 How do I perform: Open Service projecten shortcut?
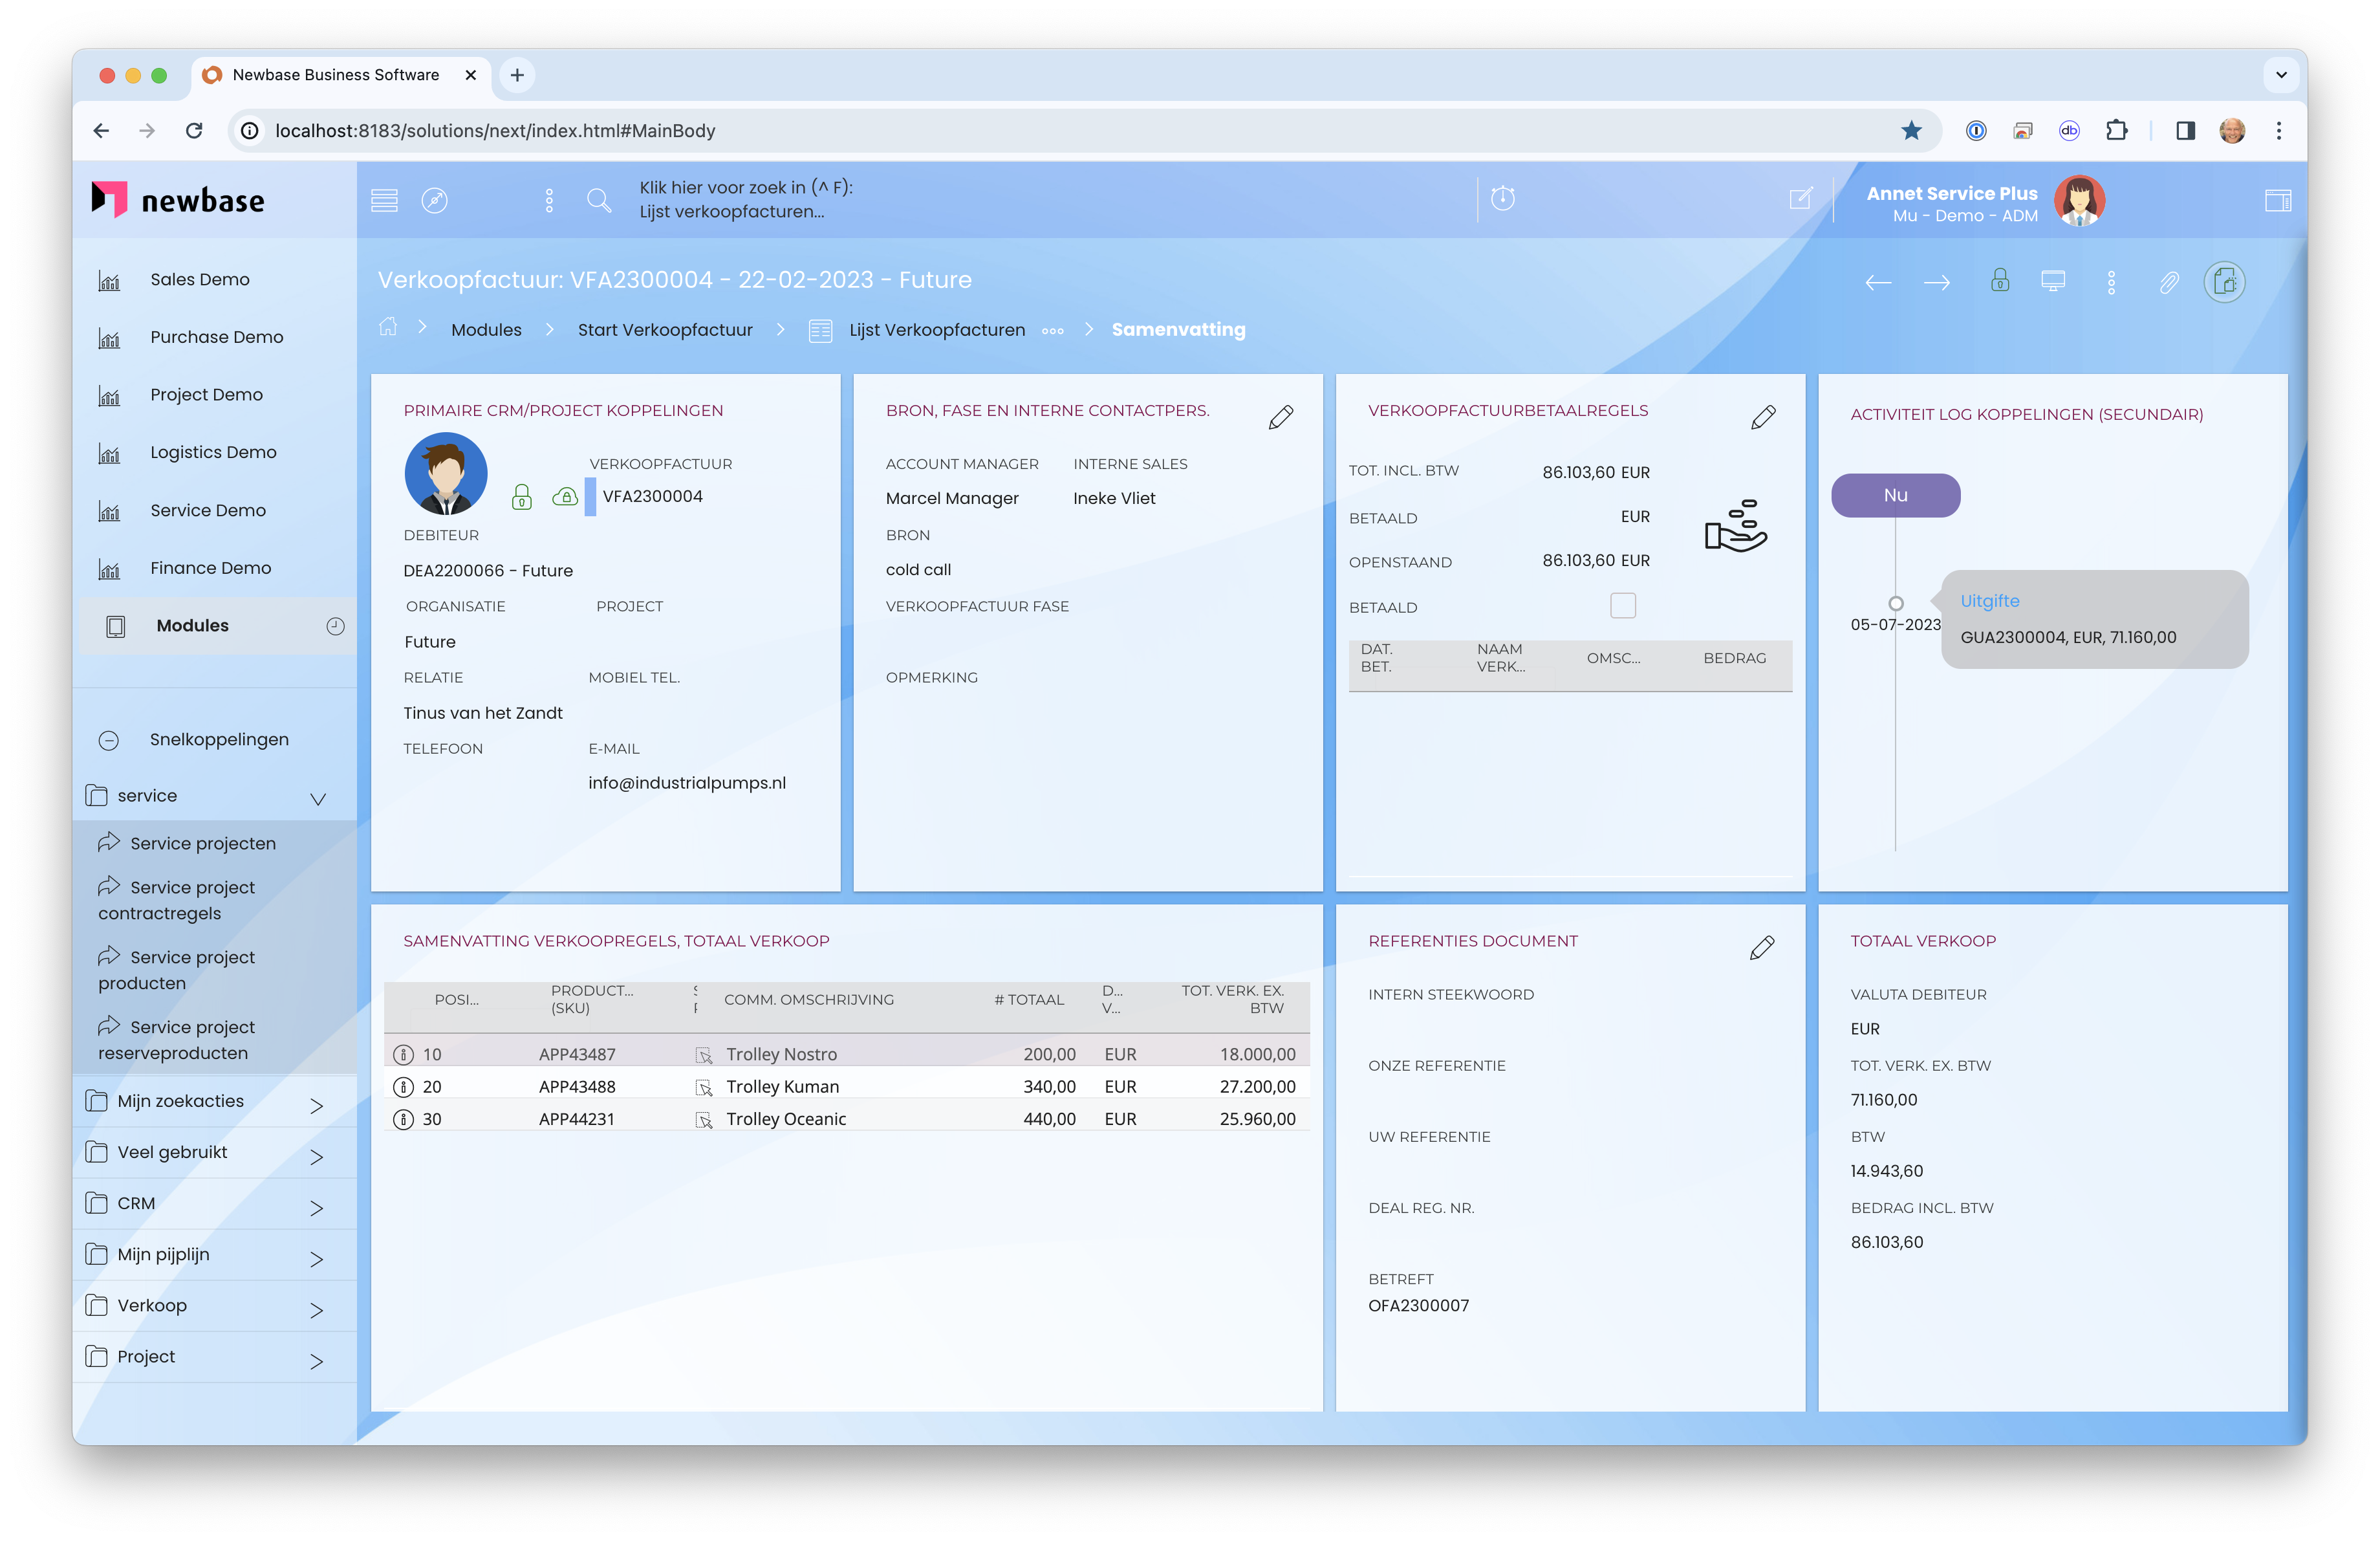tap(202, 843)
